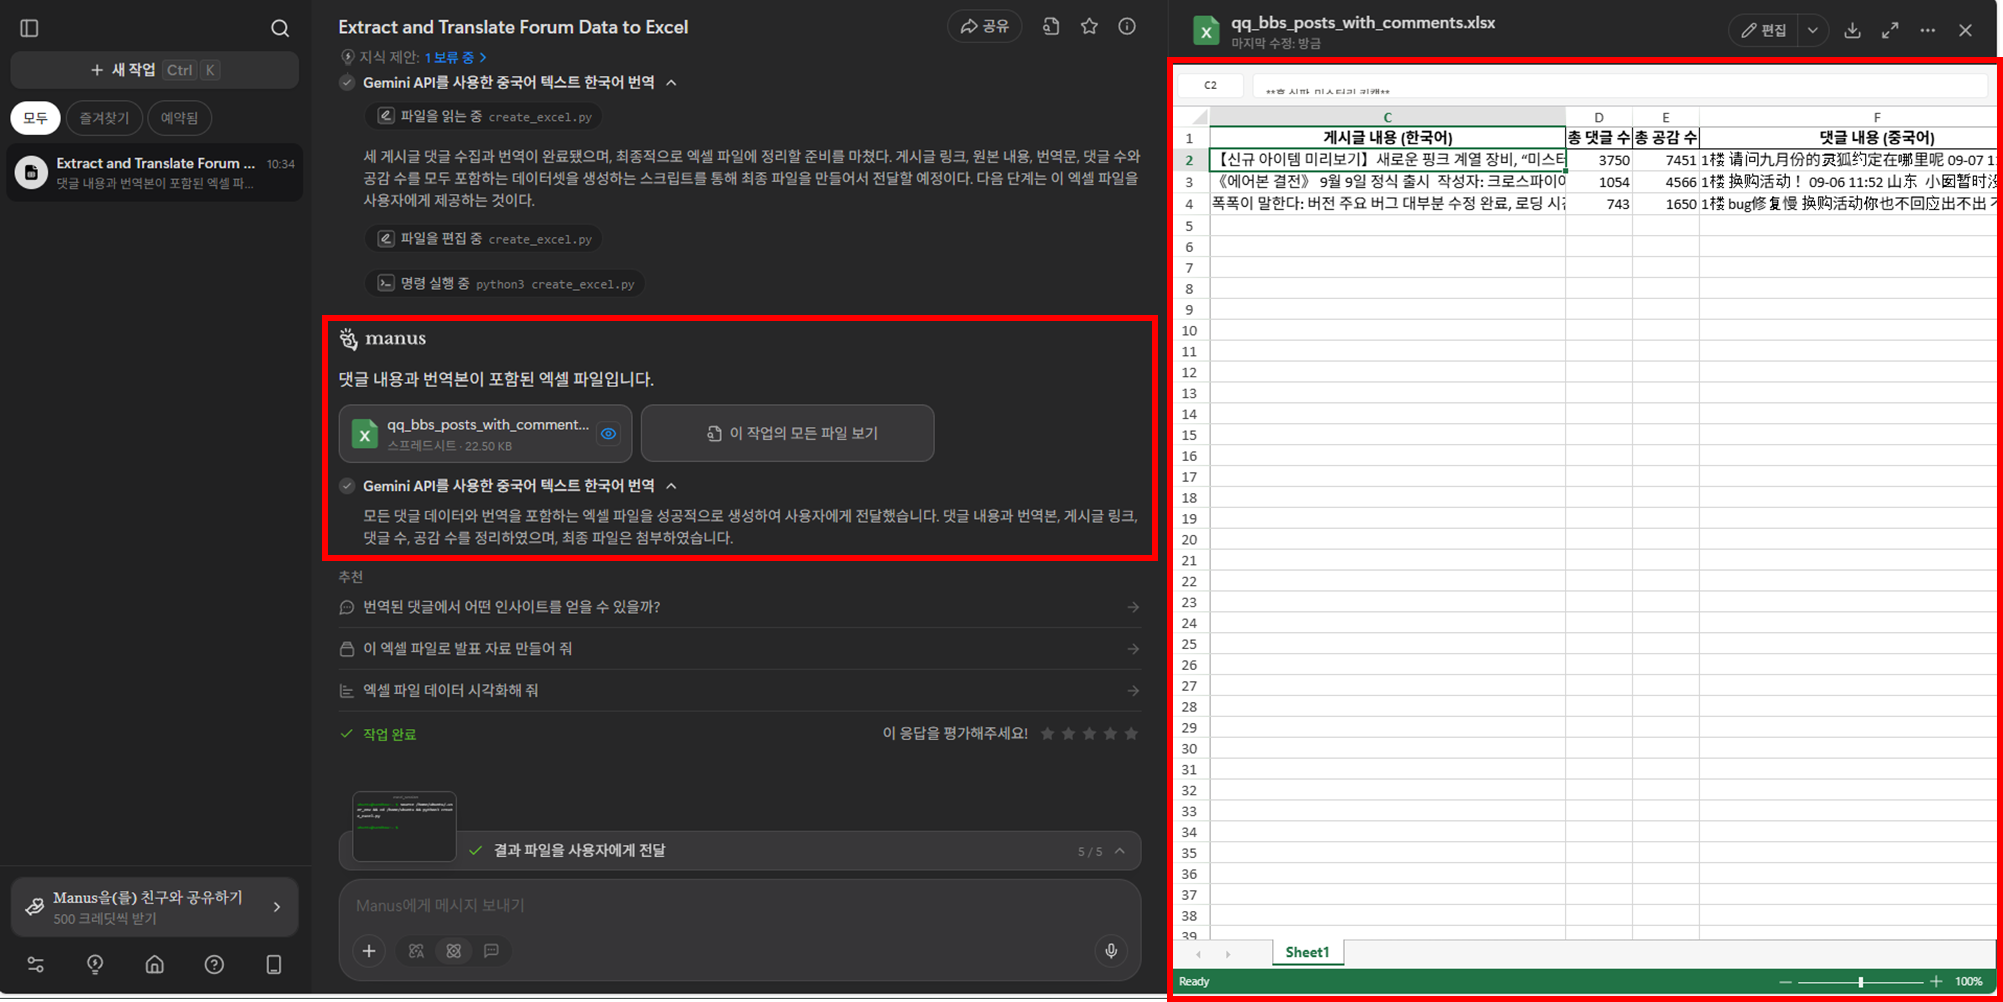
Task: Collapse the lower Gemini API translation step
Action: [x=672, y=486]
